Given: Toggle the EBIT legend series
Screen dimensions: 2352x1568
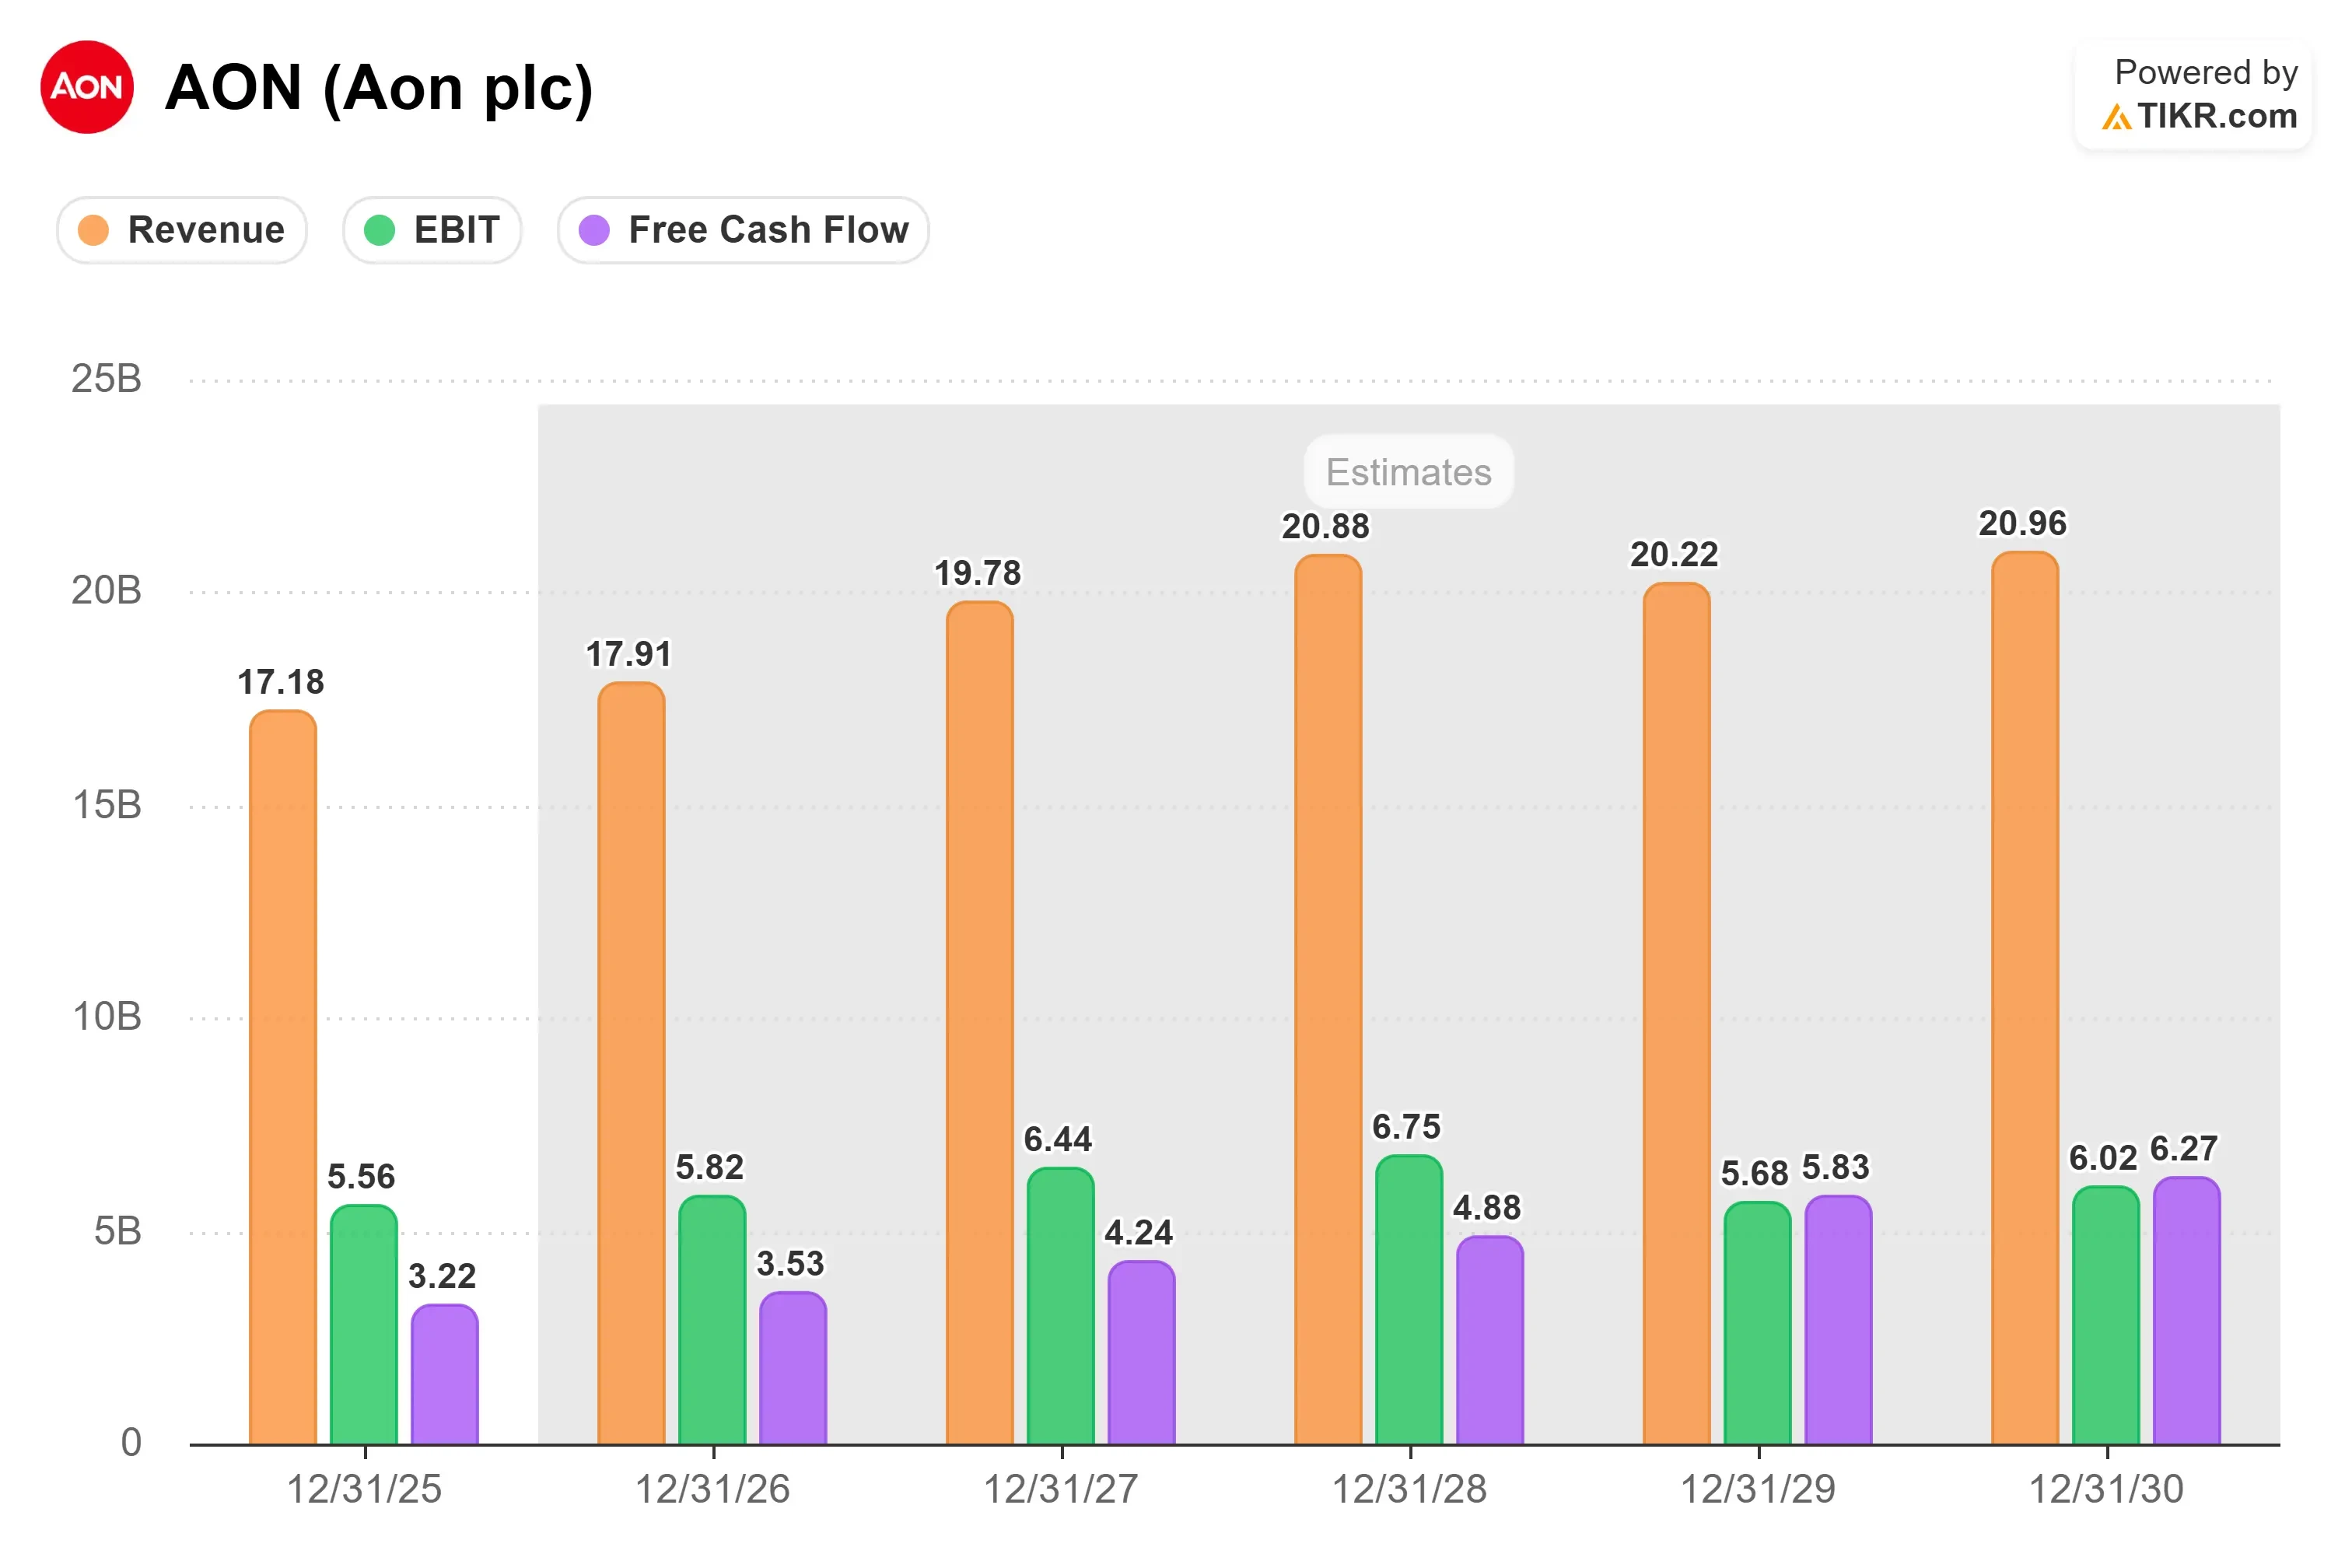Looking at the screenshot, I should click(x=432, y=230).
